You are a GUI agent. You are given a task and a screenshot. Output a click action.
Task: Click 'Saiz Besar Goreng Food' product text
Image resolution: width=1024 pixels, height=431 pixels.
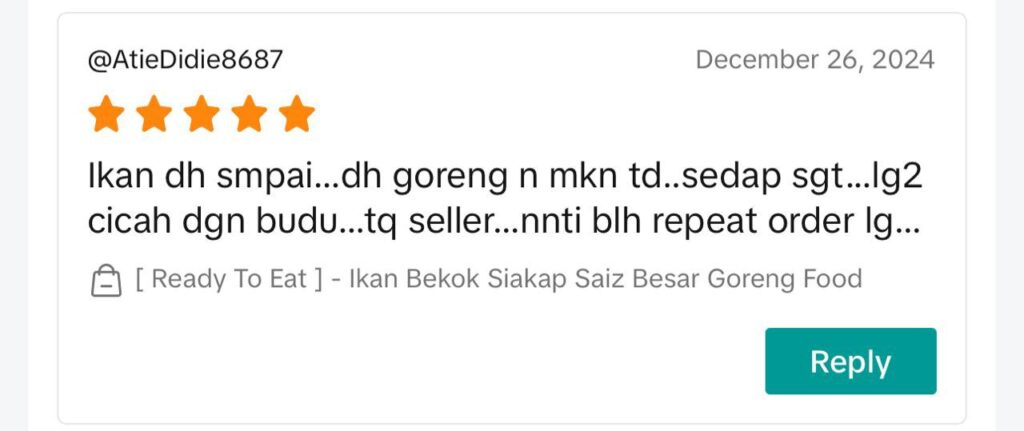718,279
